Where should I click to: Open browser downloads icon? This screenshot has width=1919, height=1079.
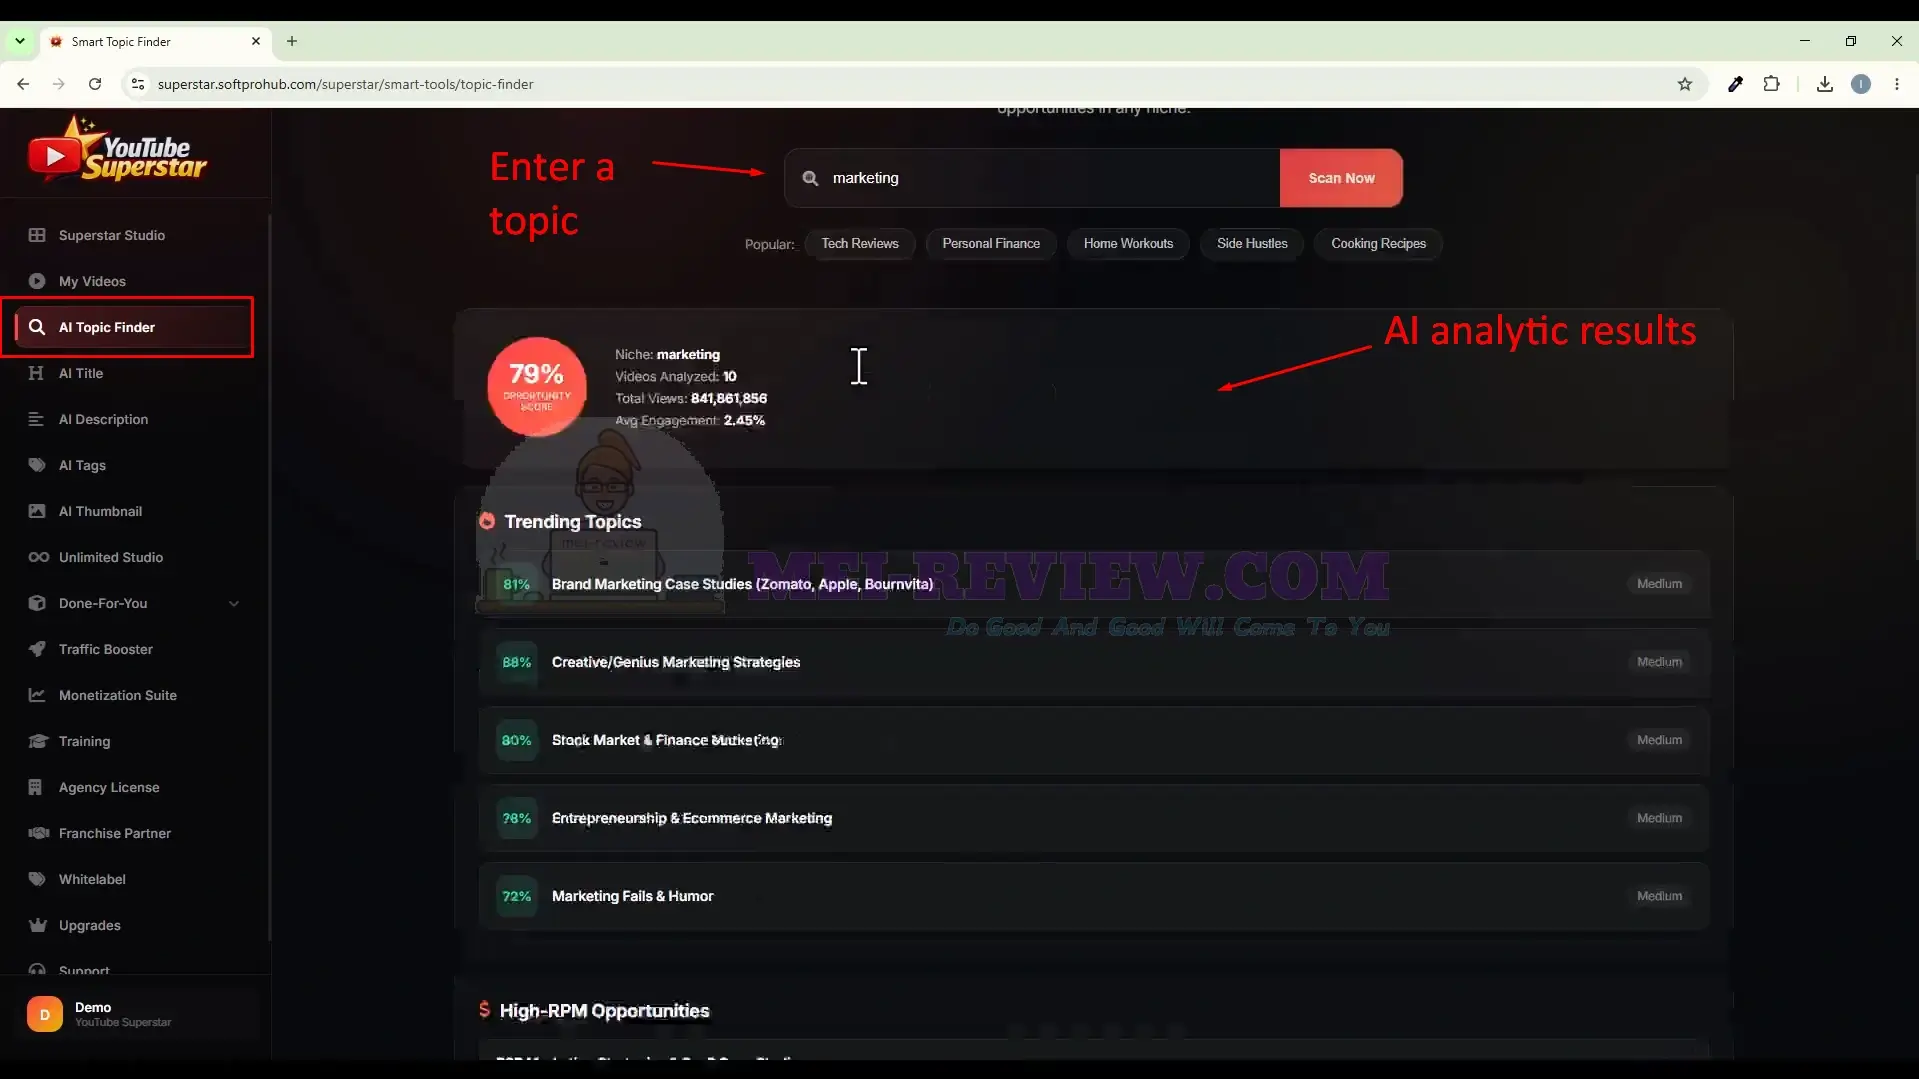tap(1824, 84)
